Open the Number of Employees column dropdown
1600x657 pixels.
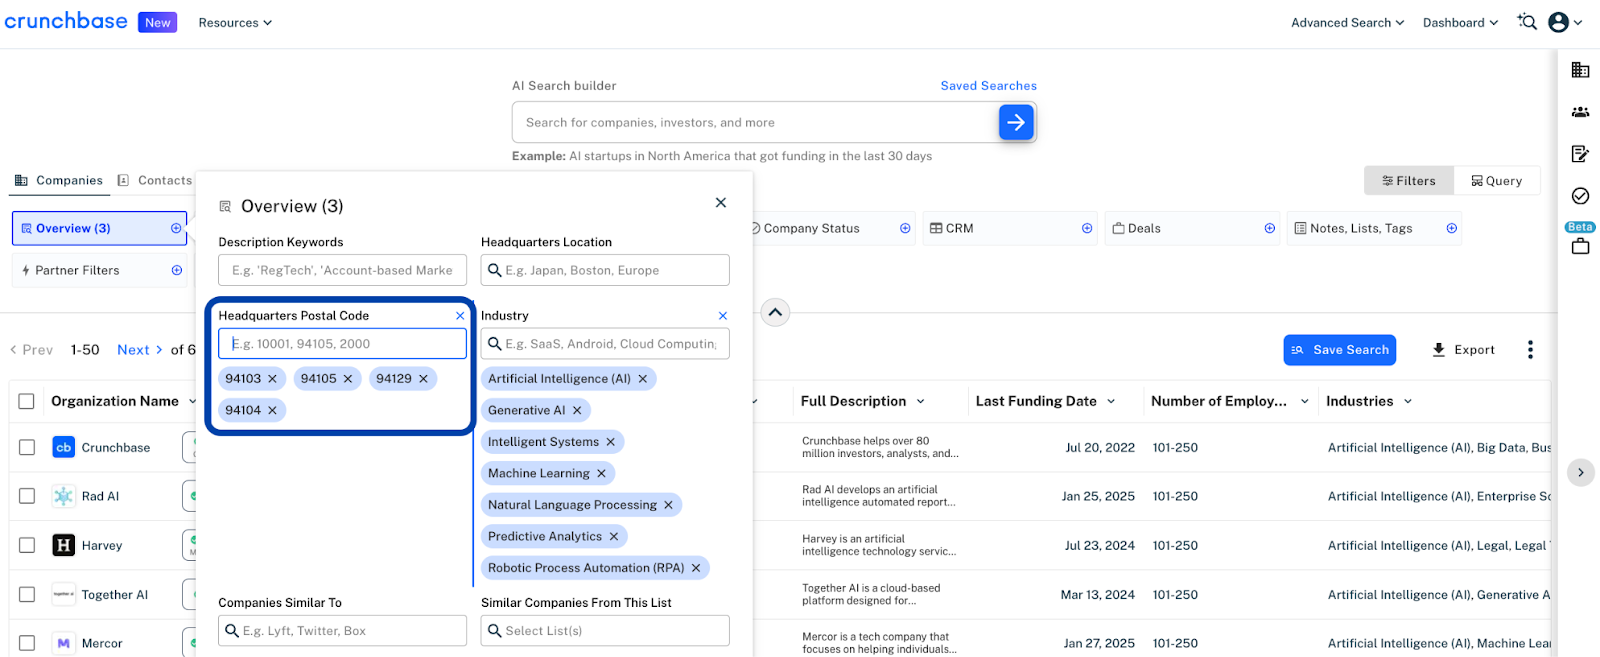coord(1305,401)
